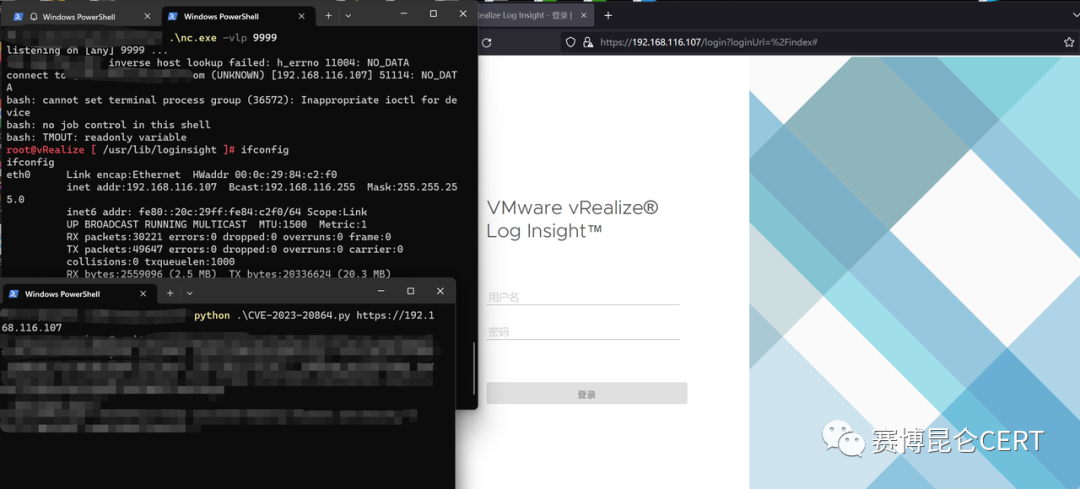Click the 'HWaddr 00:0c:29:84:c2:f0' text in the eth0 line

(x=265, y=174)
